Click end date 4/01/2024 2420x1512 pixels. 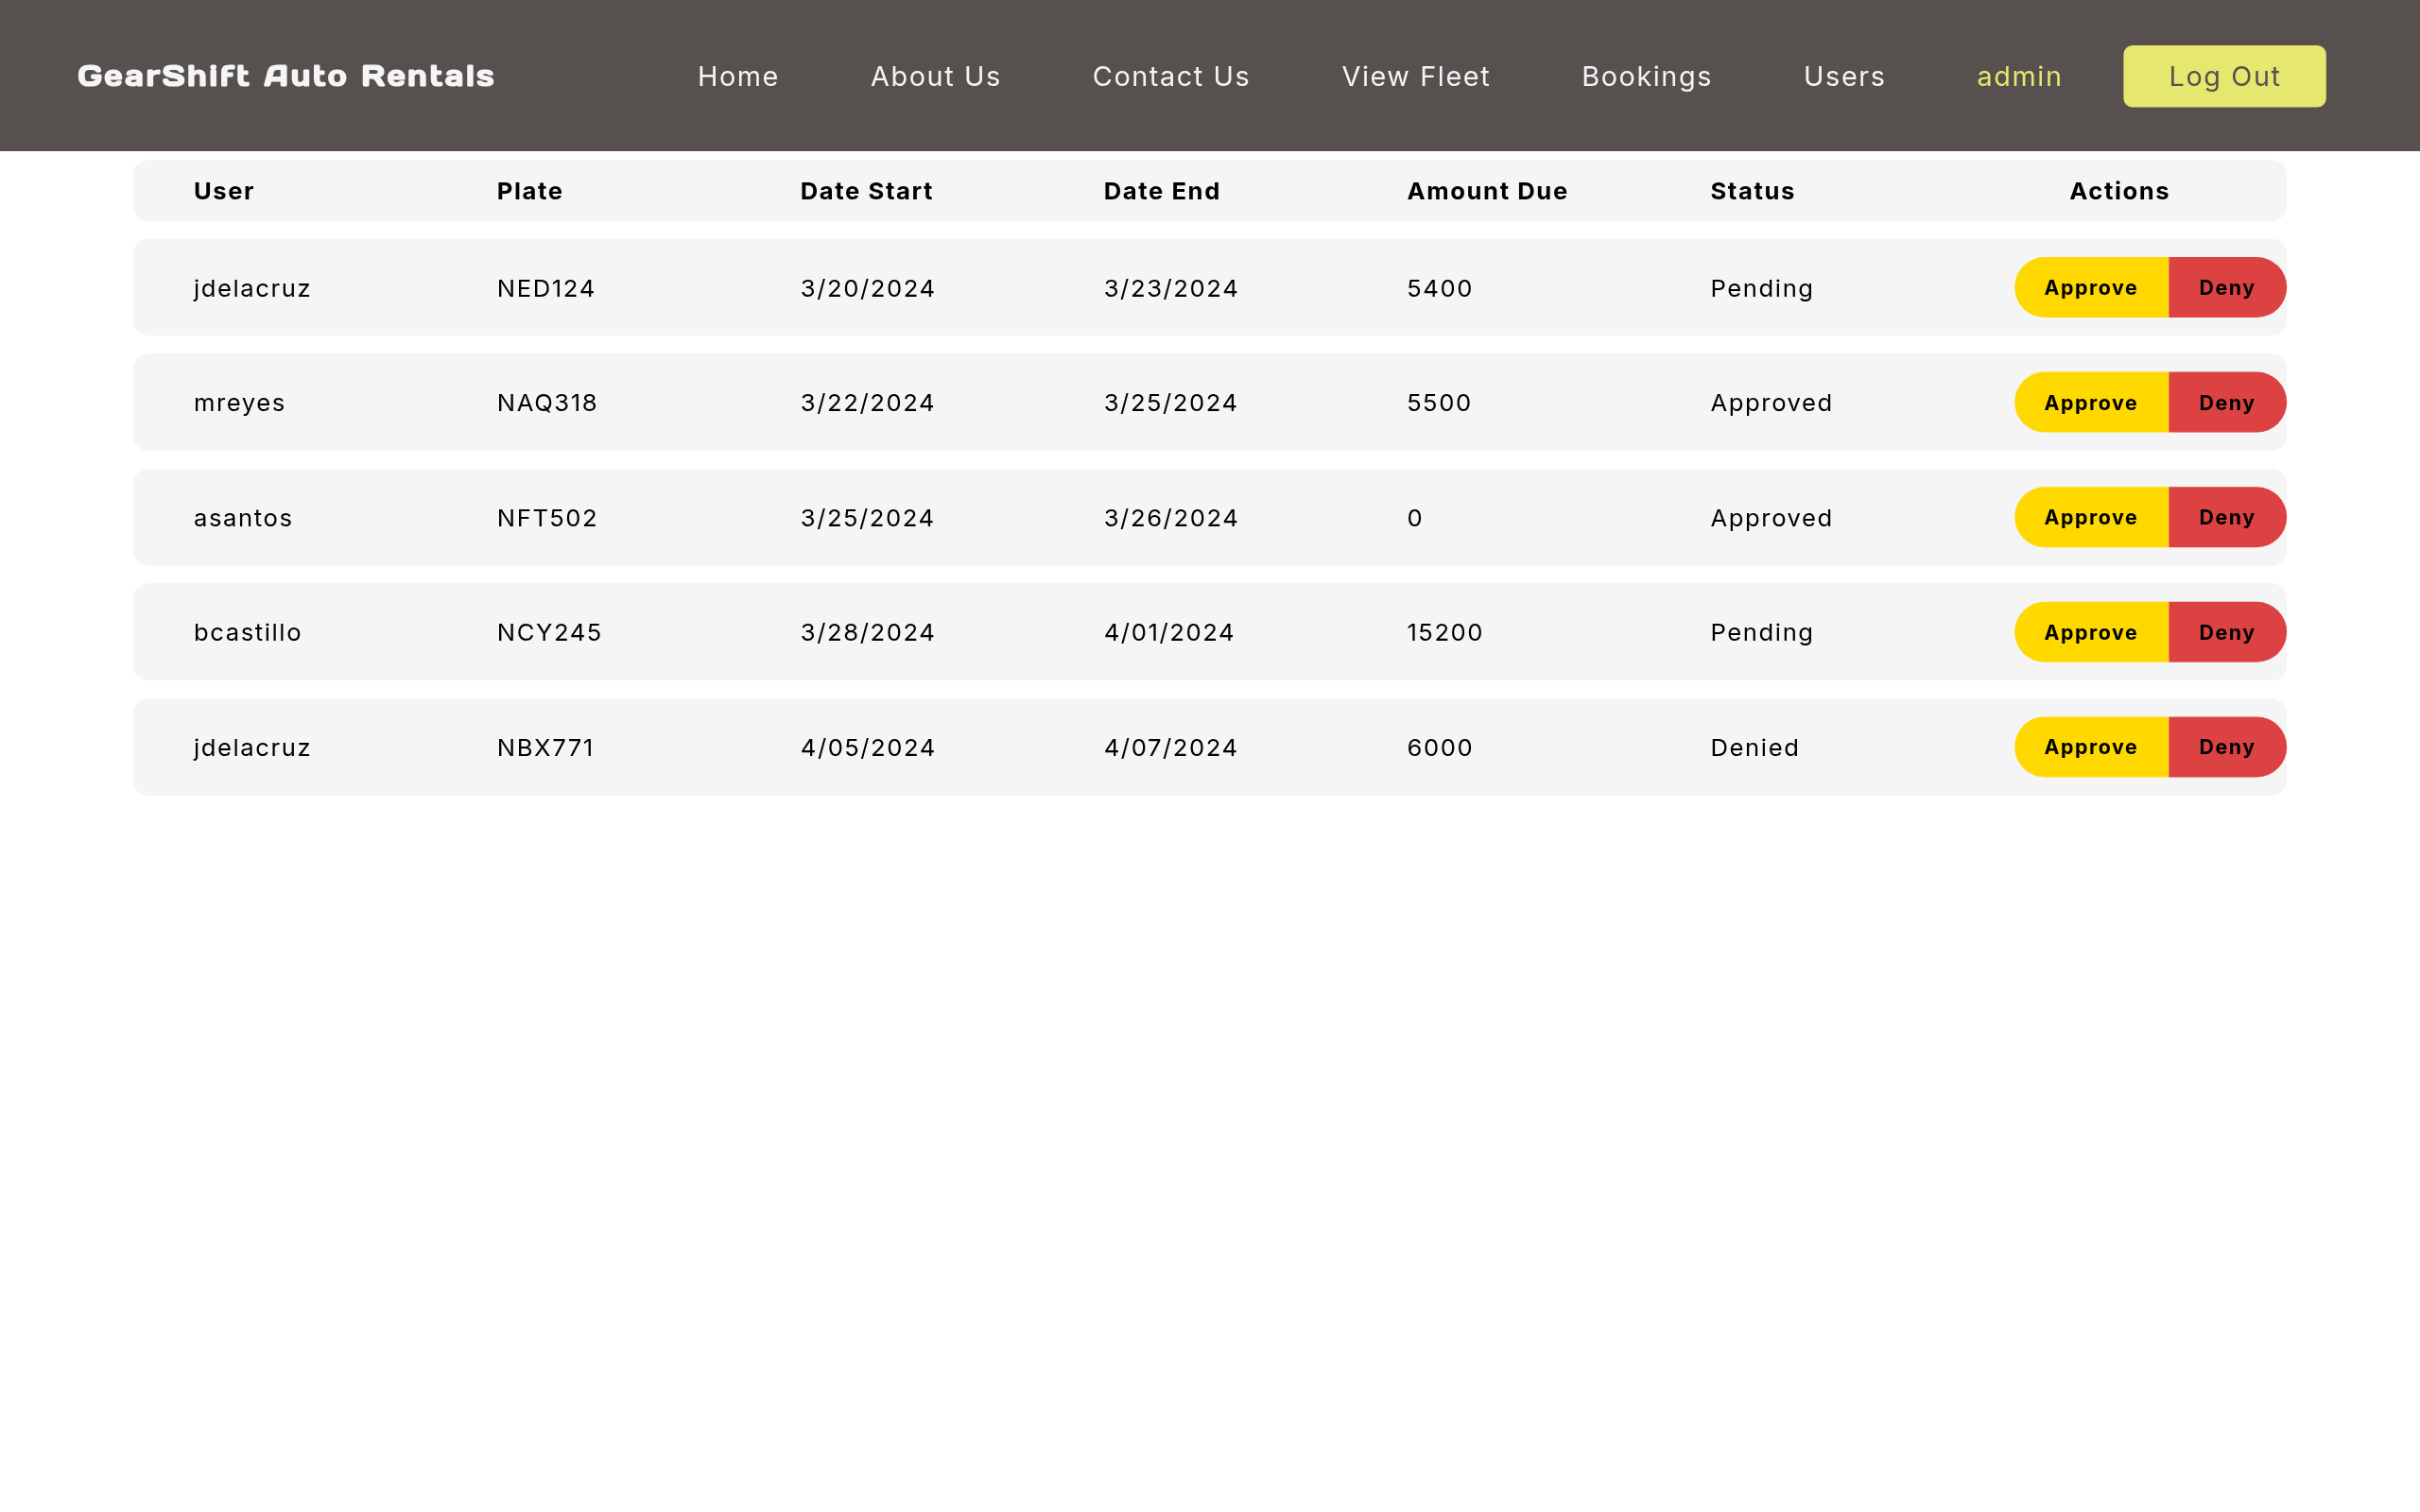(x=1169, y=632)
